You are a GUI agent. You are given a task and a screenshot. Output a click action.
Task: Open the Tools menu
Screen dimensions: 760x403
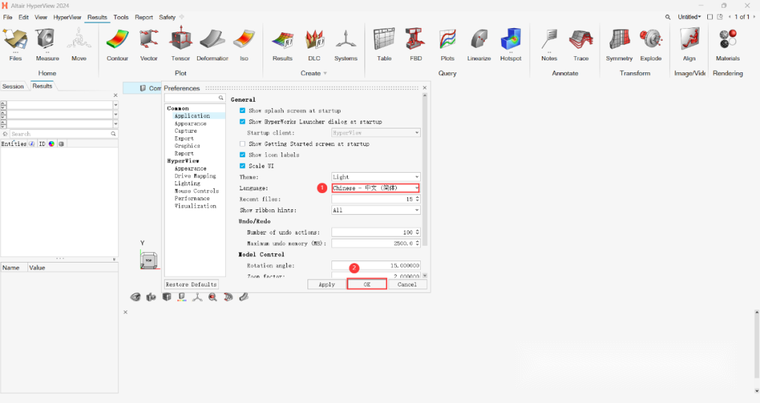click(x=121, y=17)
